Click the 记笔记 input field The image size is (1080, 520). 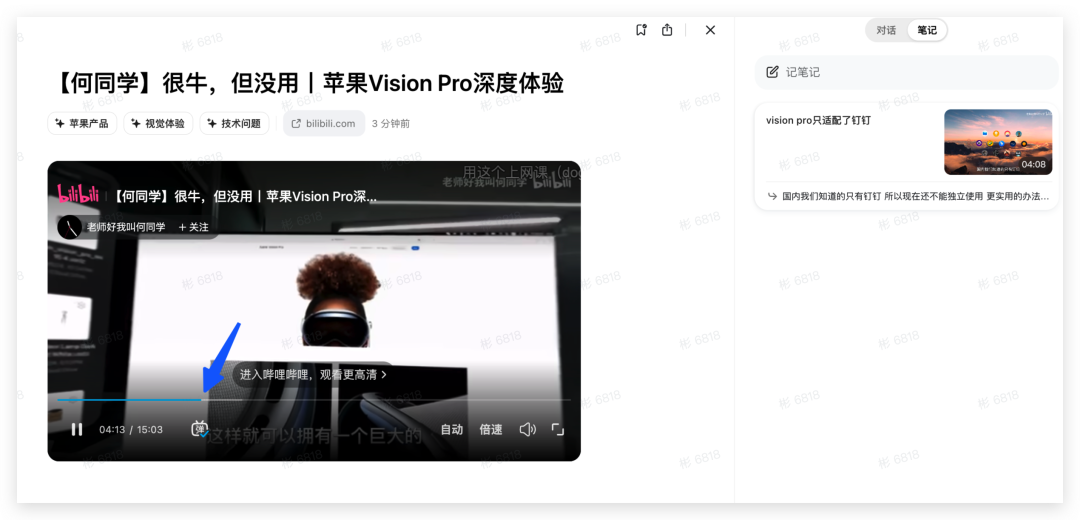tap(906, 72)
